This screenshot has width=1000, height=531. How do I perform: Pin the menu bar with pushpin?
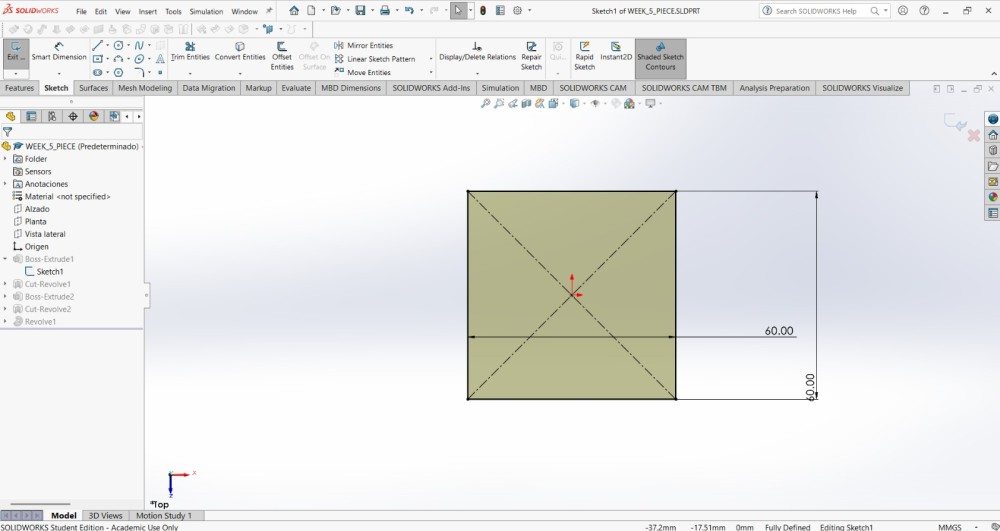tap(269, 11)
